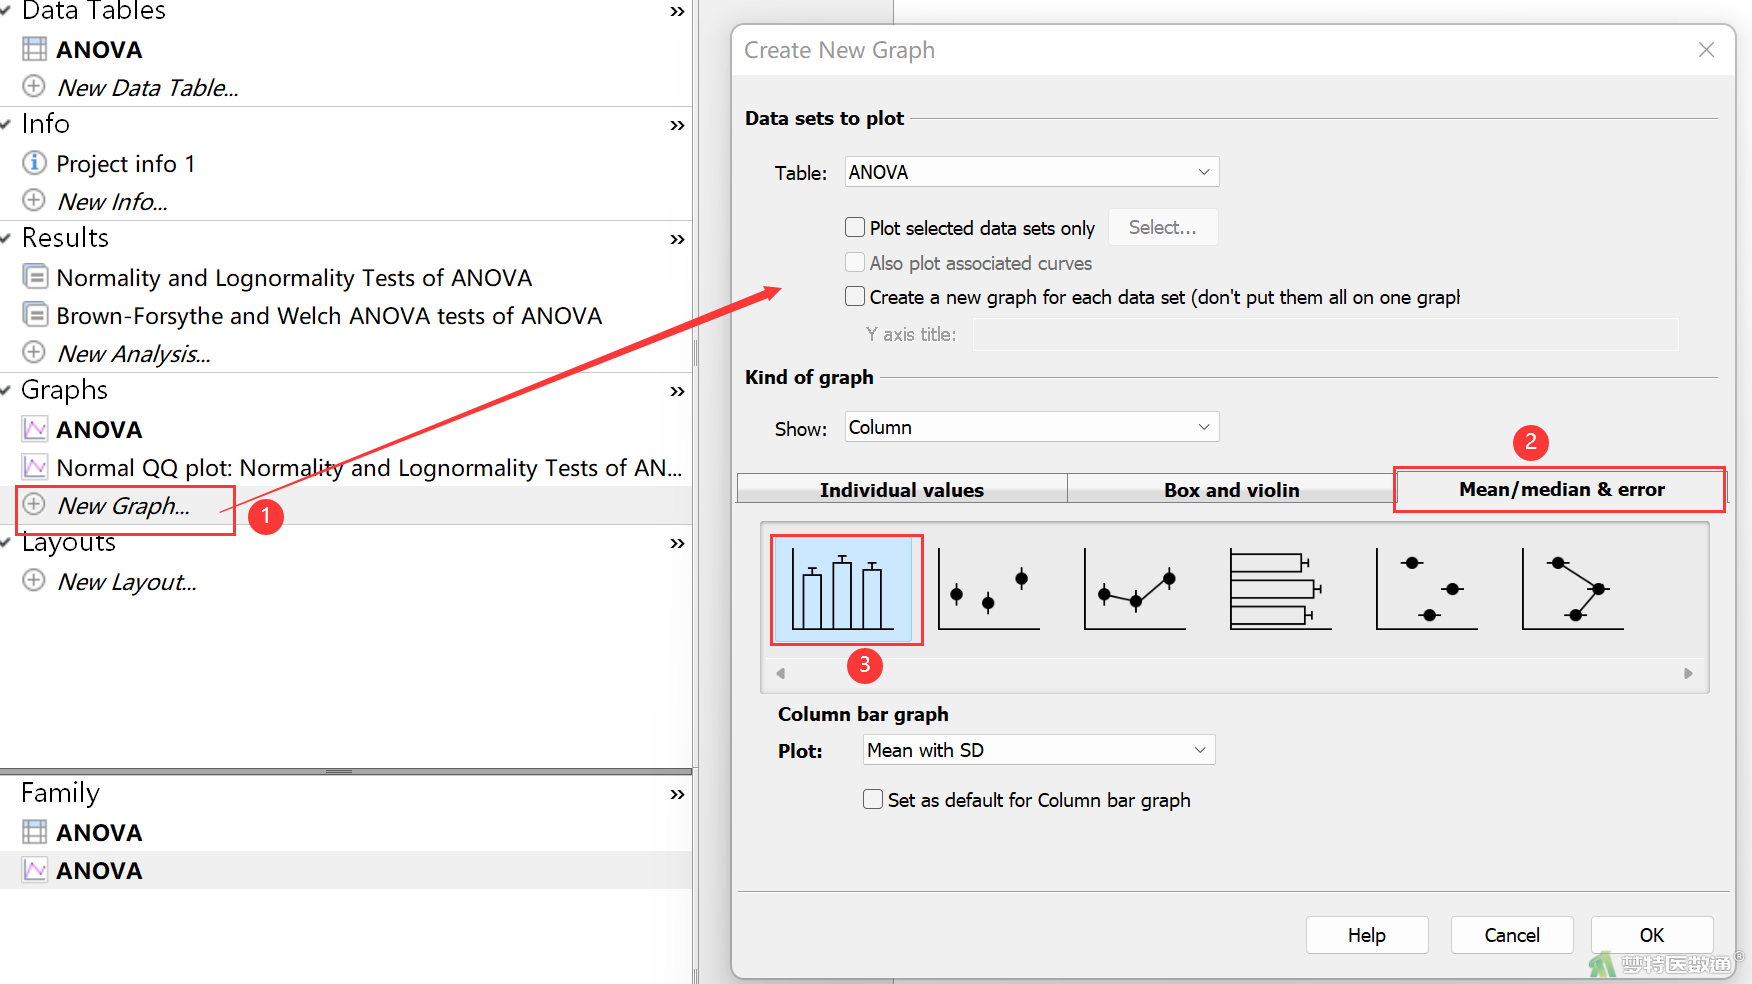Viewport: 1752px width, 984px height.
Task: Open the Plot dropdown set to Mean with SD
Action: pyautogui.click(x=1039, y=750)
